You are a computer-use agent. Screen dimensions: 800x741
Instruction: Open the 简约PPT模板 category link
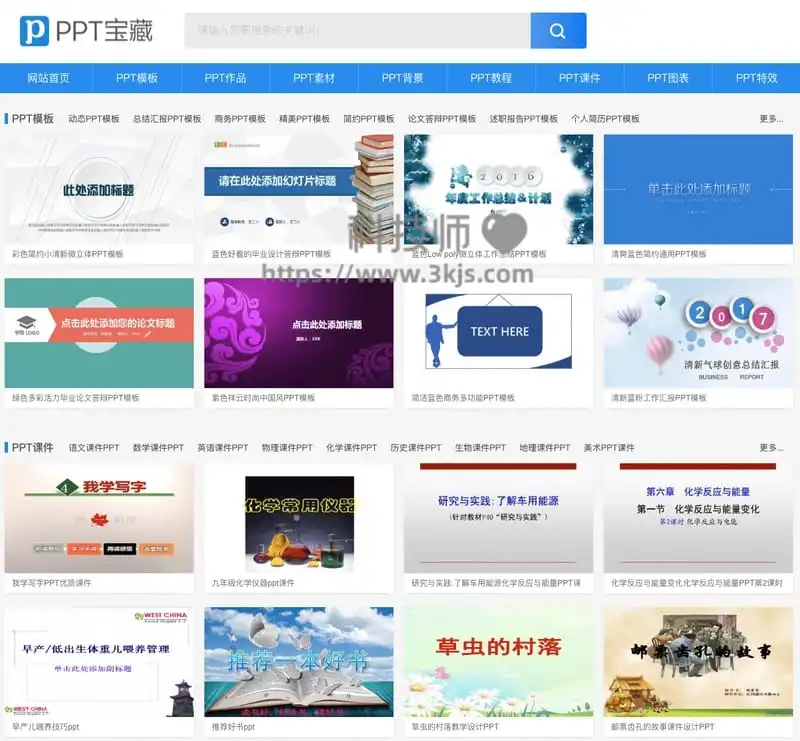(x=369, y=119)
